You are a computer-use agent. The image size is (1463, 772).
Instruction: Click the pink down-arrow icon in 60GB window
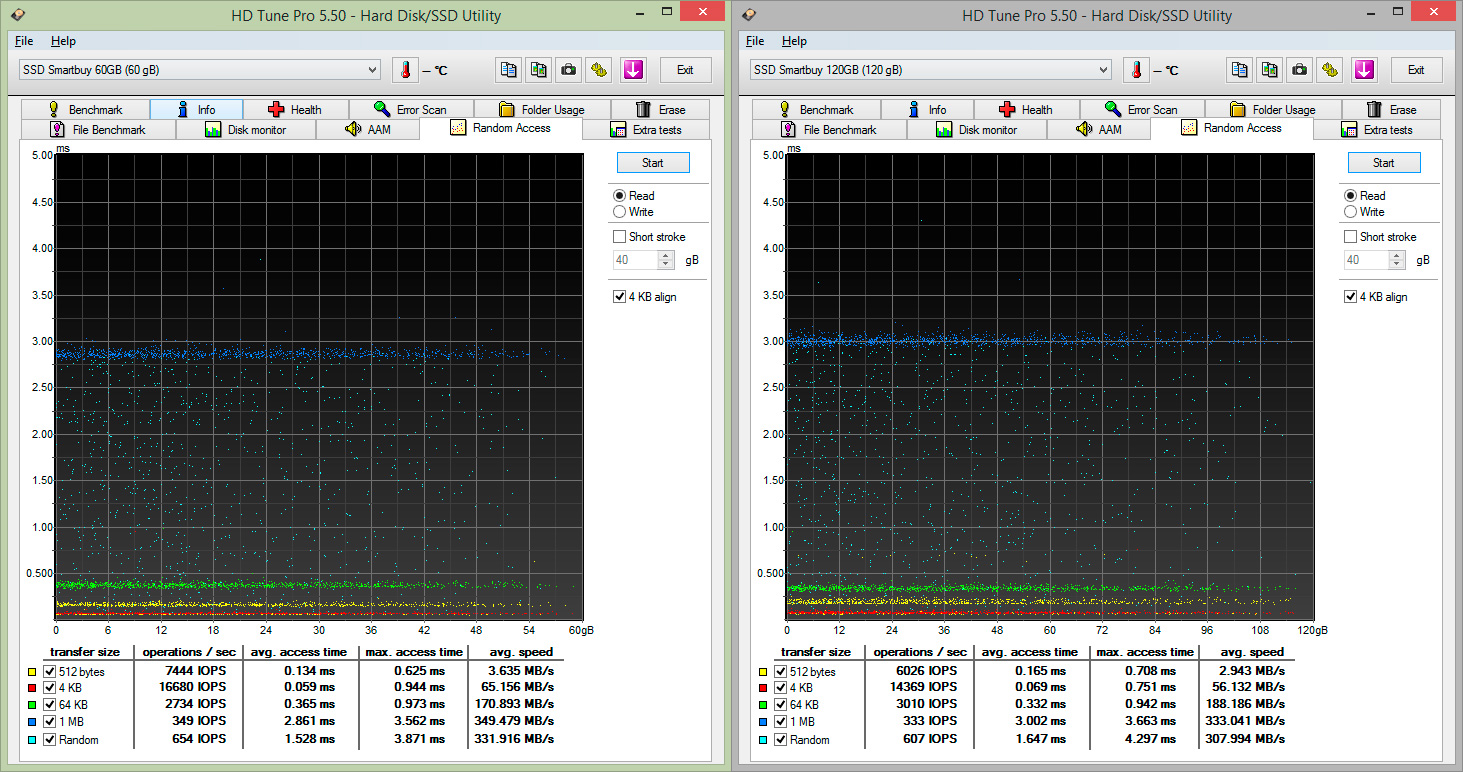click(x=634, y=70)
